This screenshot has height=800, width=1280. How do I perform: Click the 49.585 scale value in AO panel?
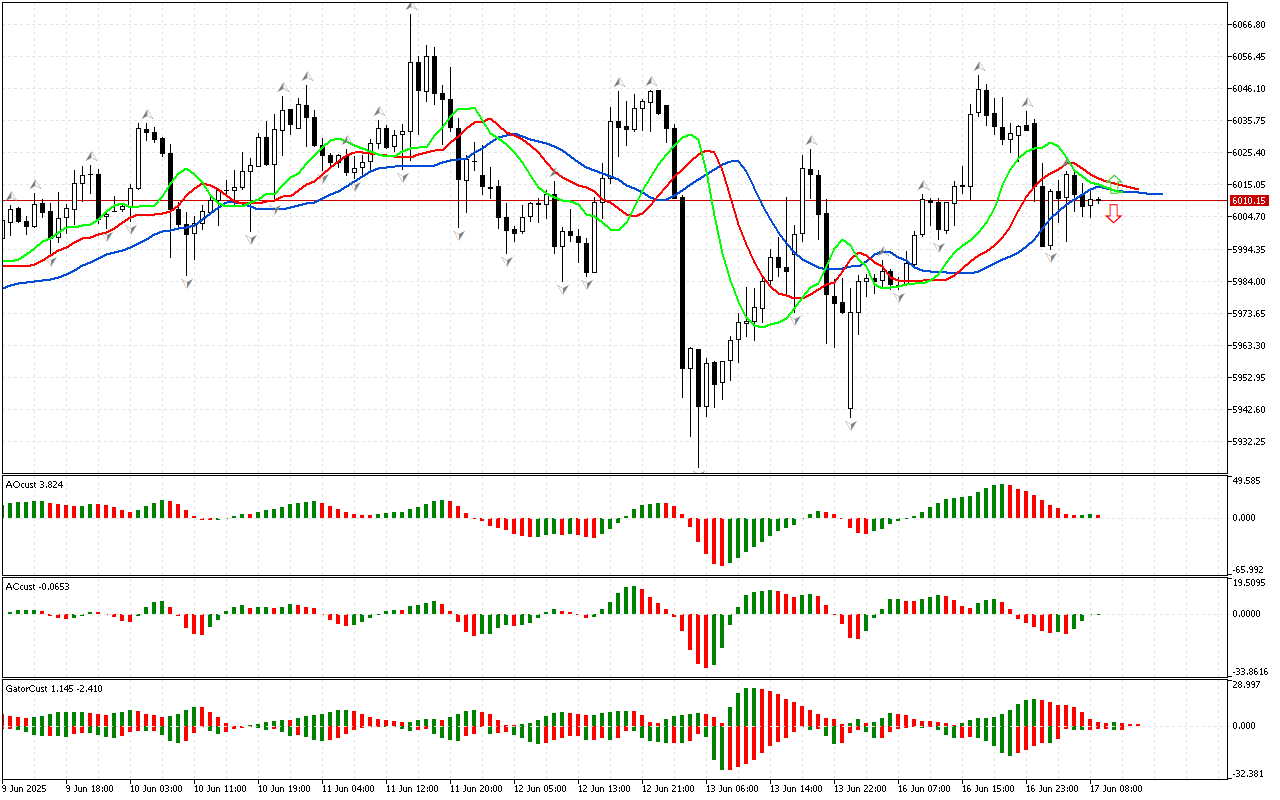point(1247,481)
